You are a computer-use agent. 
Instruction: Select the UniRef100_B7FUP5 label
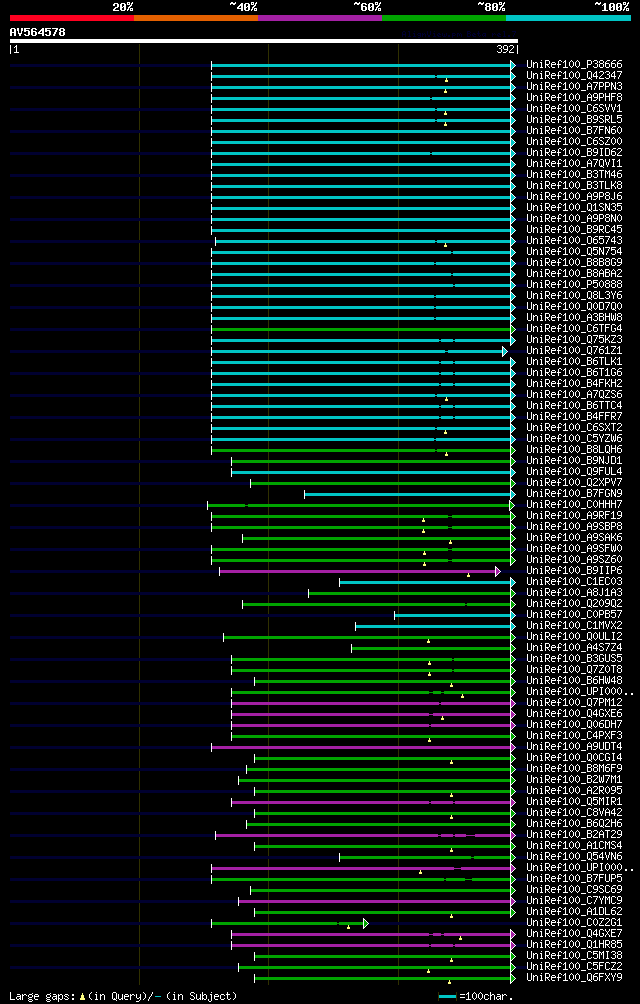pos(574,878)
